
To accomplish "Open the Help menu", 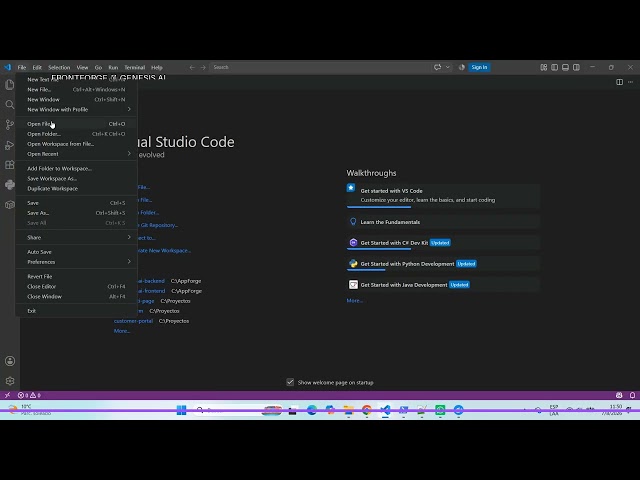I will (157, 67).
